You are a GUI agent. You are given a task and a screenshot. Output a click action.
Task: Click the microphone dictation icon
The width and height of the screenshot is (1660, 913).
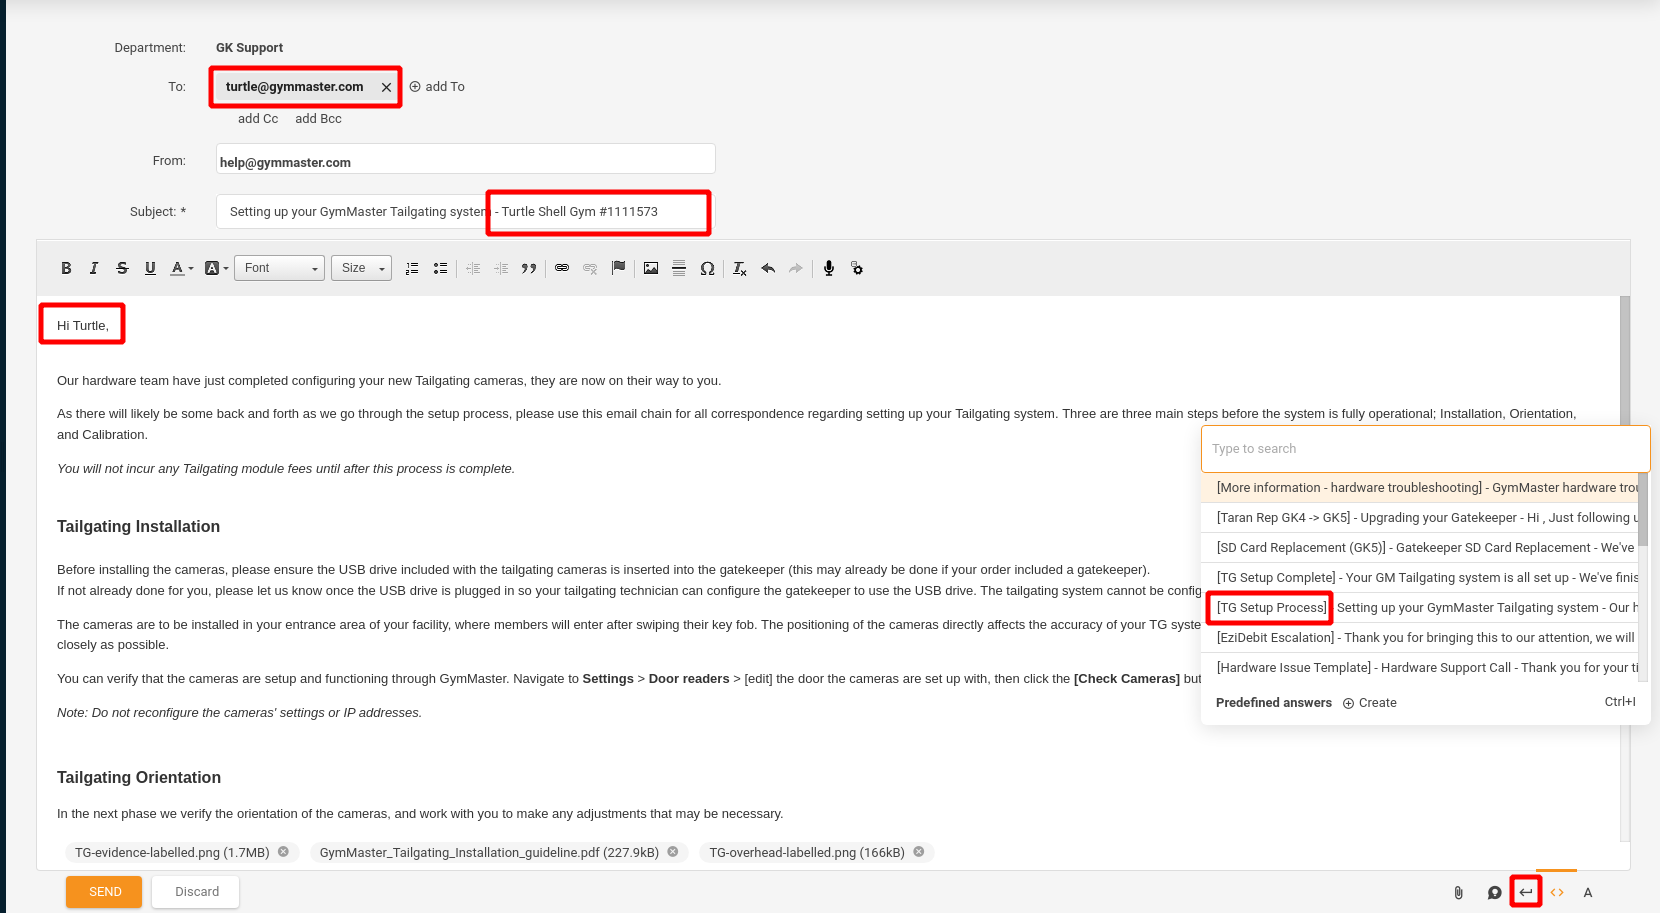[829, 268]
